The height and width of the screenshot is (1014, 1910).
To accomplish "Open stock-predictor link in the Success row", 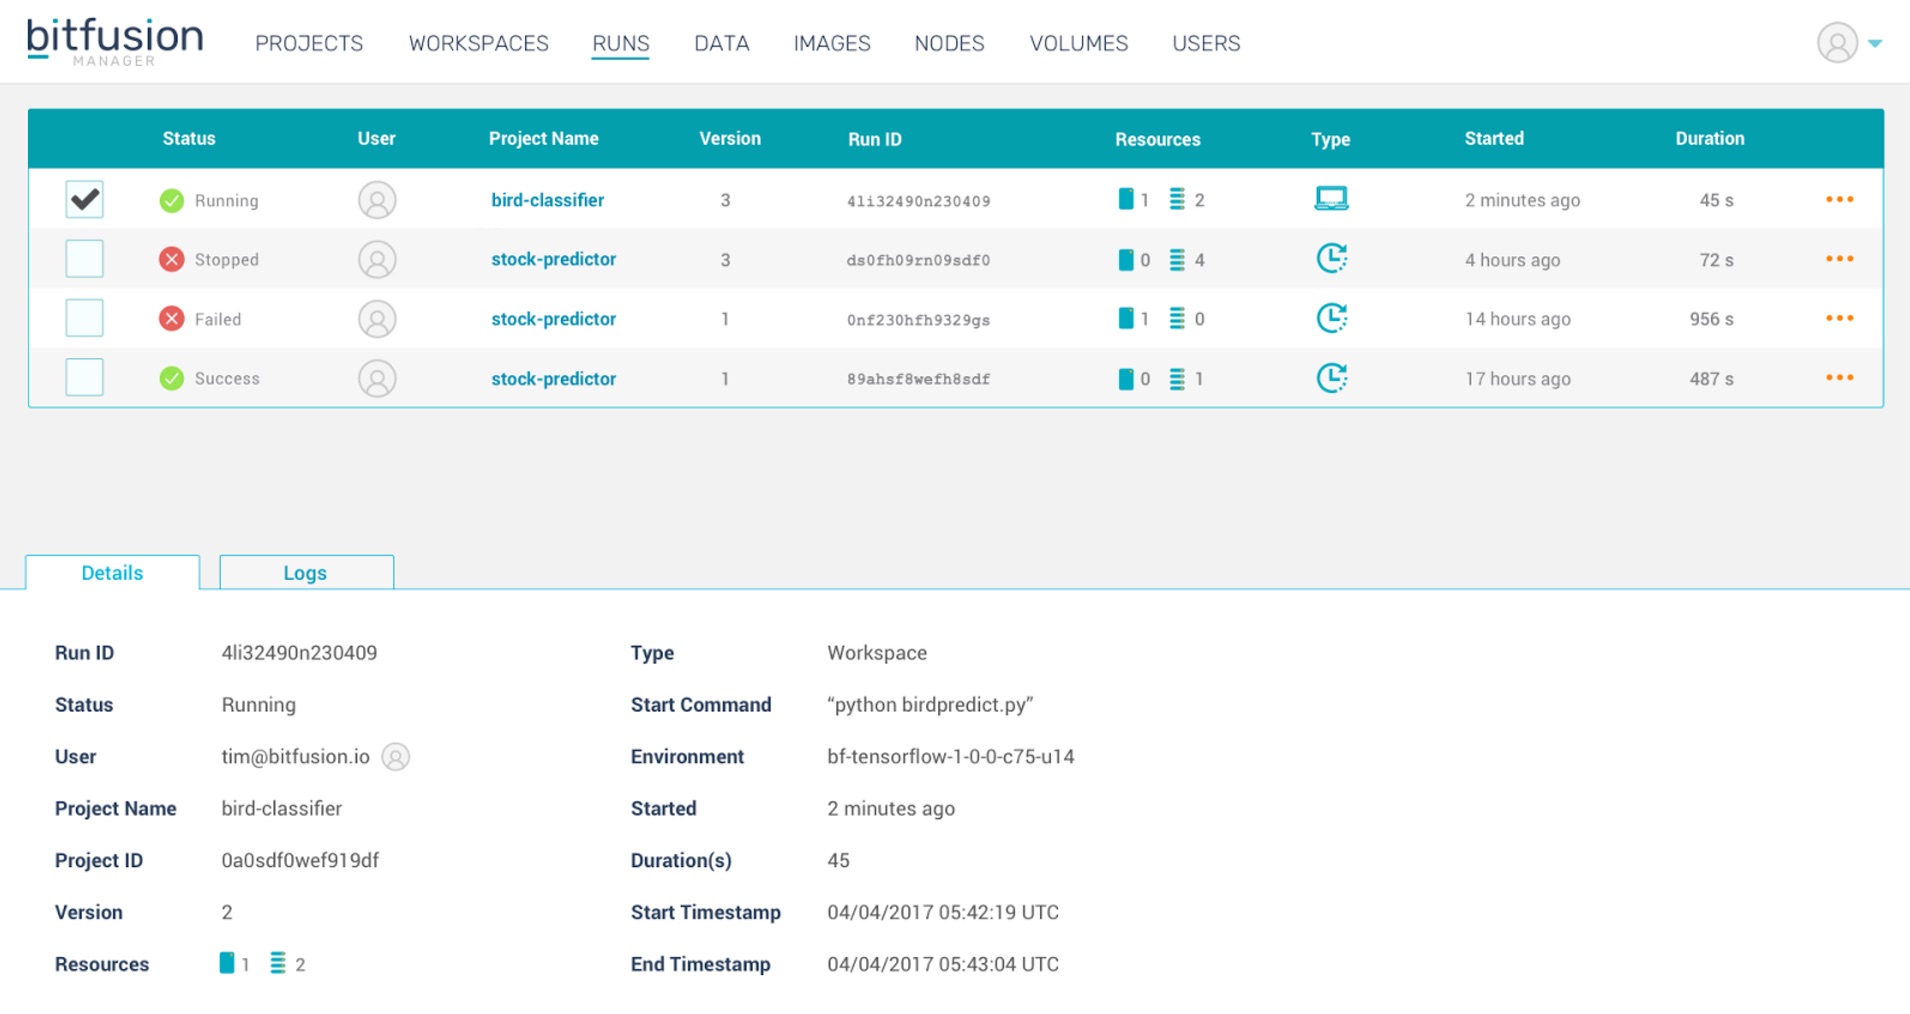I will coord(553,379).
